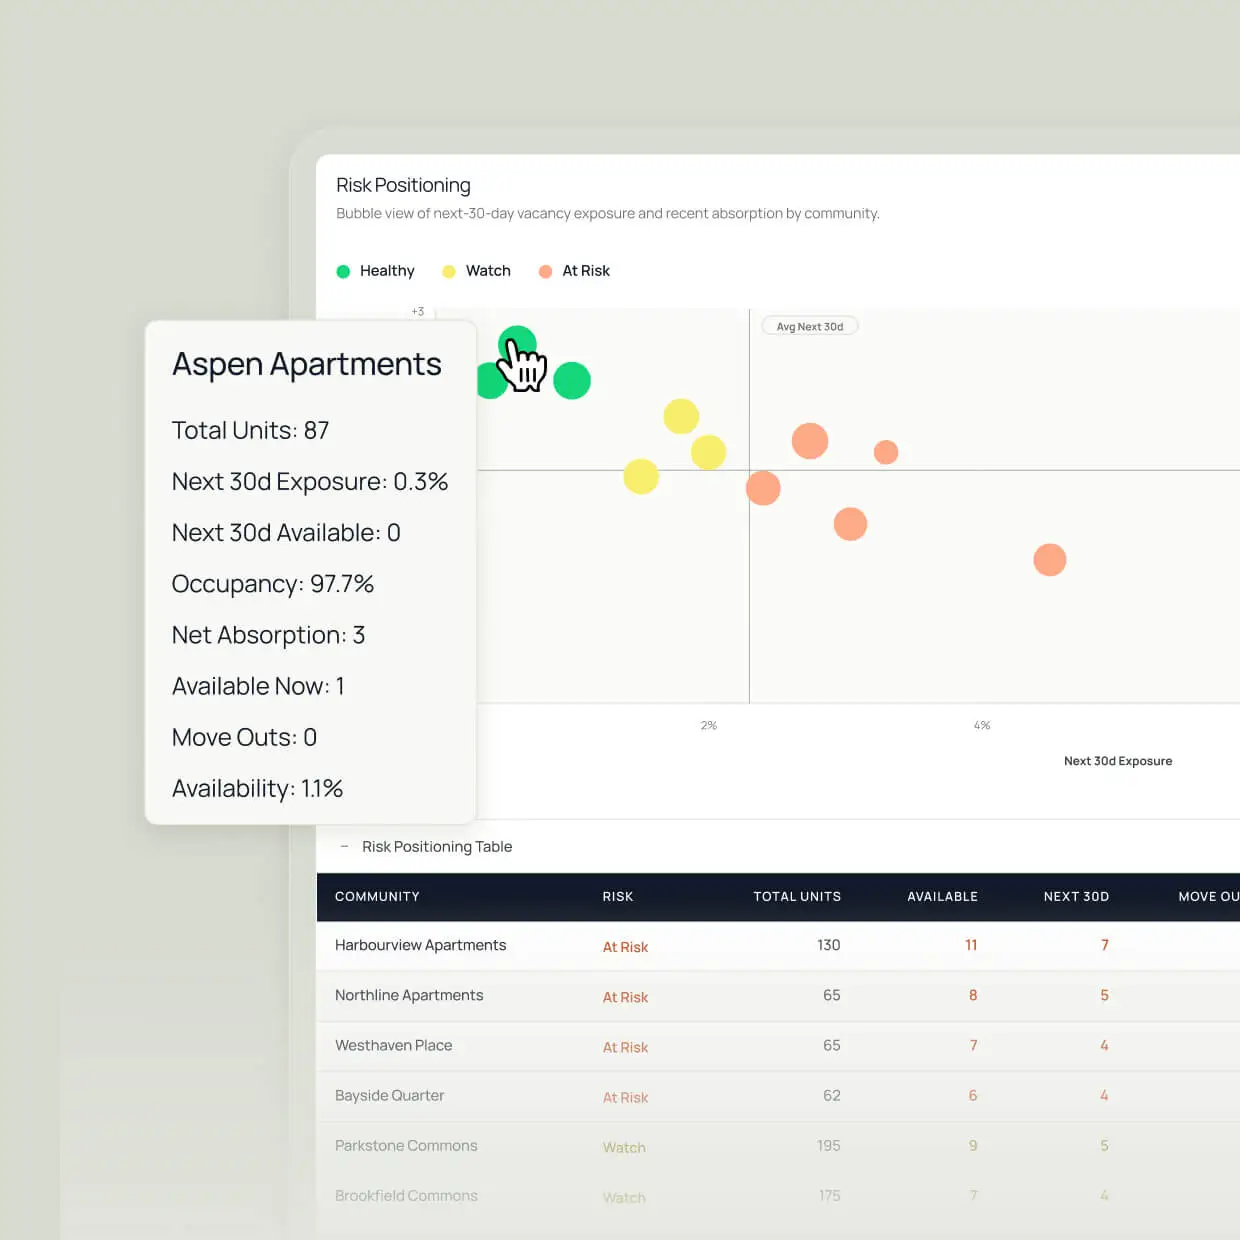Click the Next 30D value 7 for Harbourview

pyautogui.click(x=1105, y=945)
